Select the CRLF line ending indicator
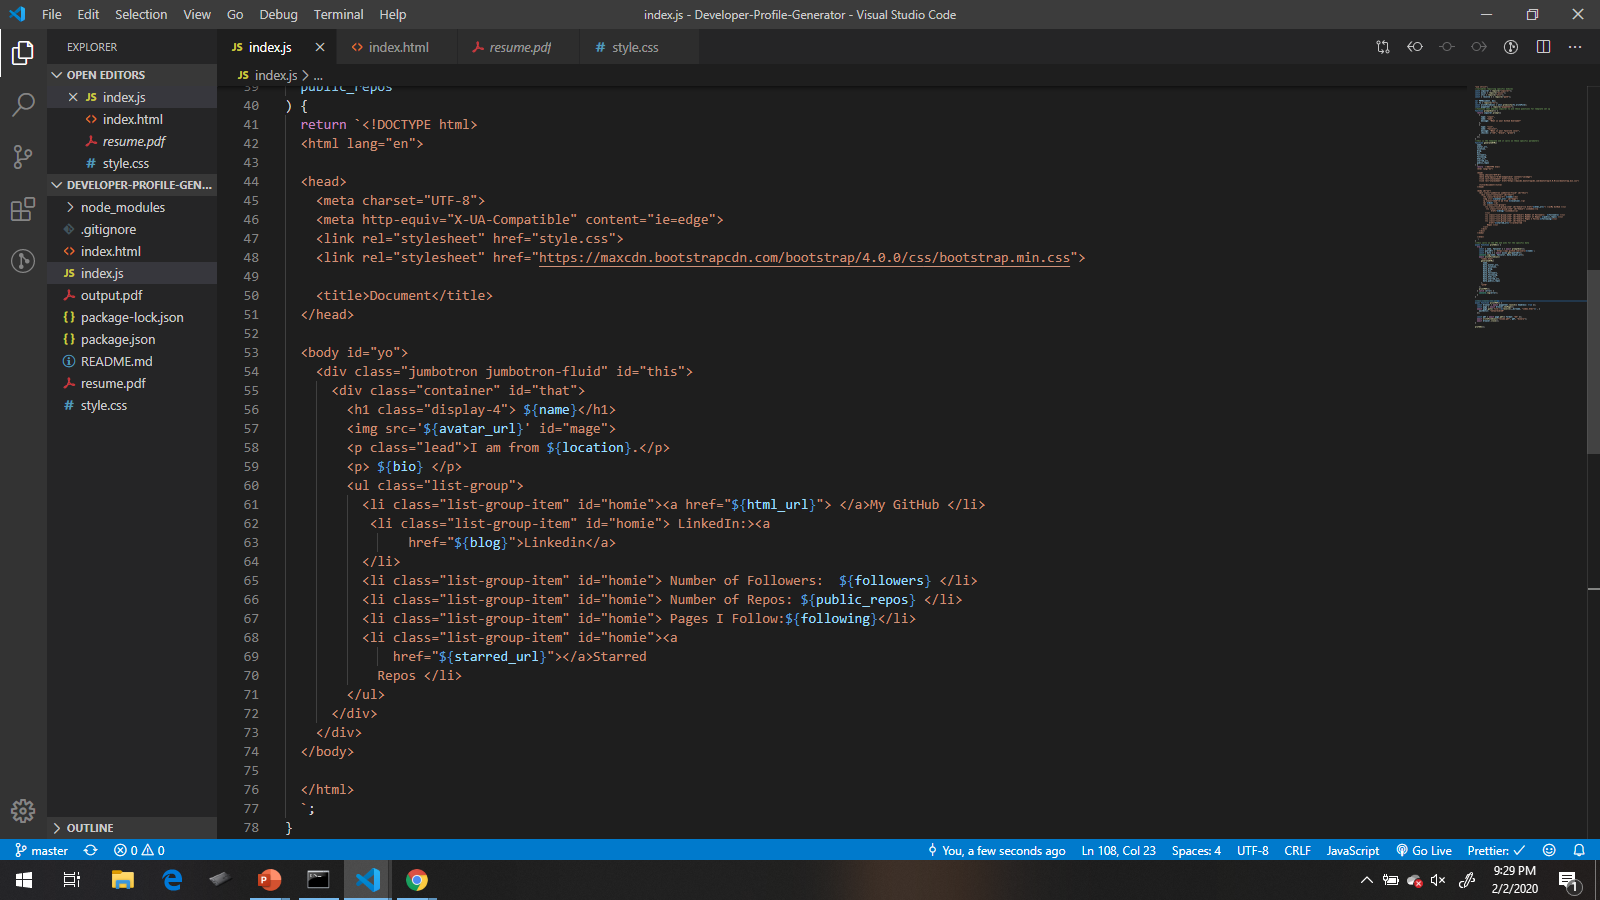This screenshot has height=900, width=1600. [x=1297, y=850]
